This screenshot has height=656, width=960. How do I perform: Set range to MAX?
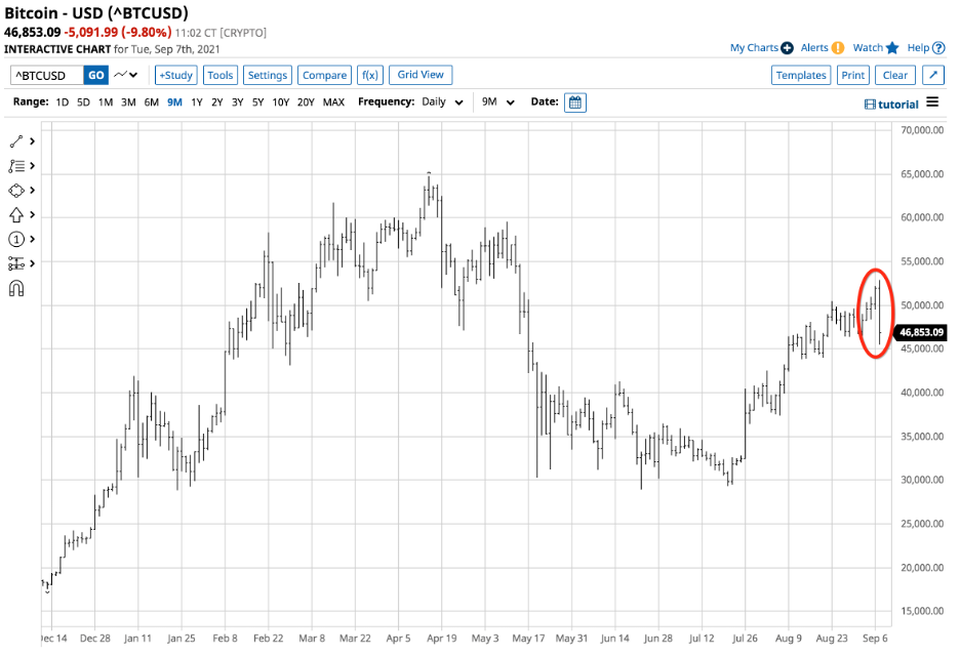333,102
